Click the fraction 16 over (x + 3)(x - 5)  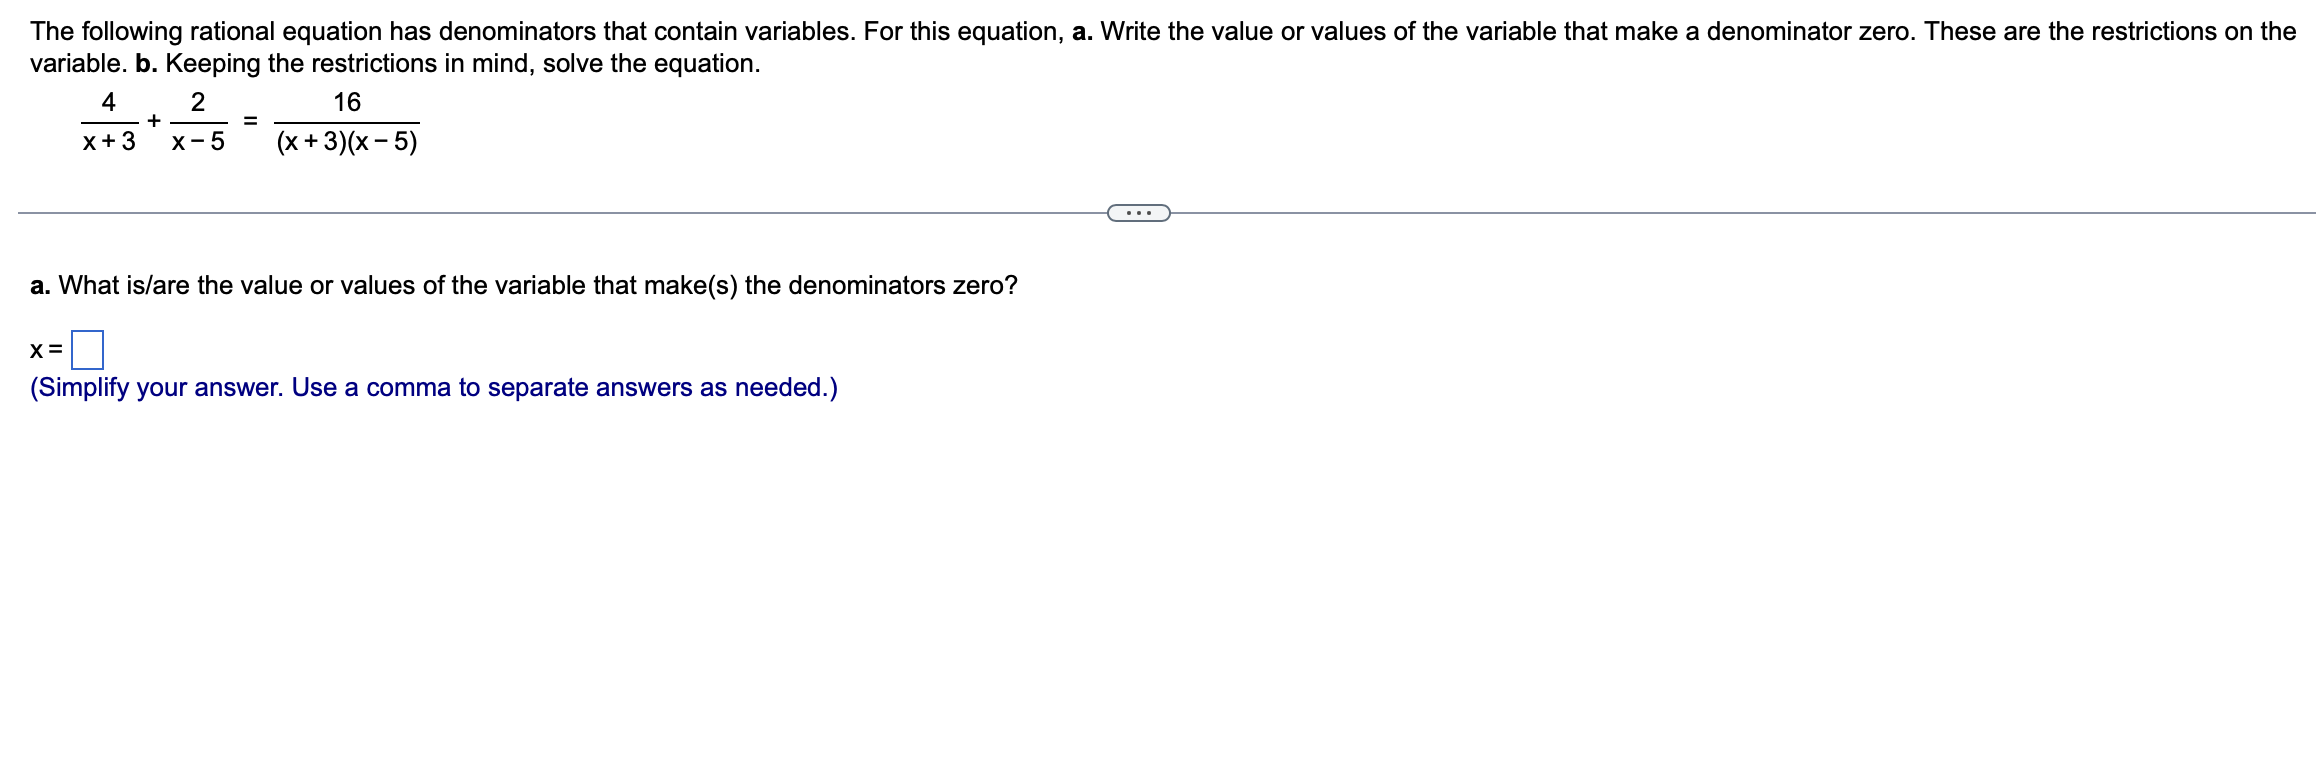point(347,122)
